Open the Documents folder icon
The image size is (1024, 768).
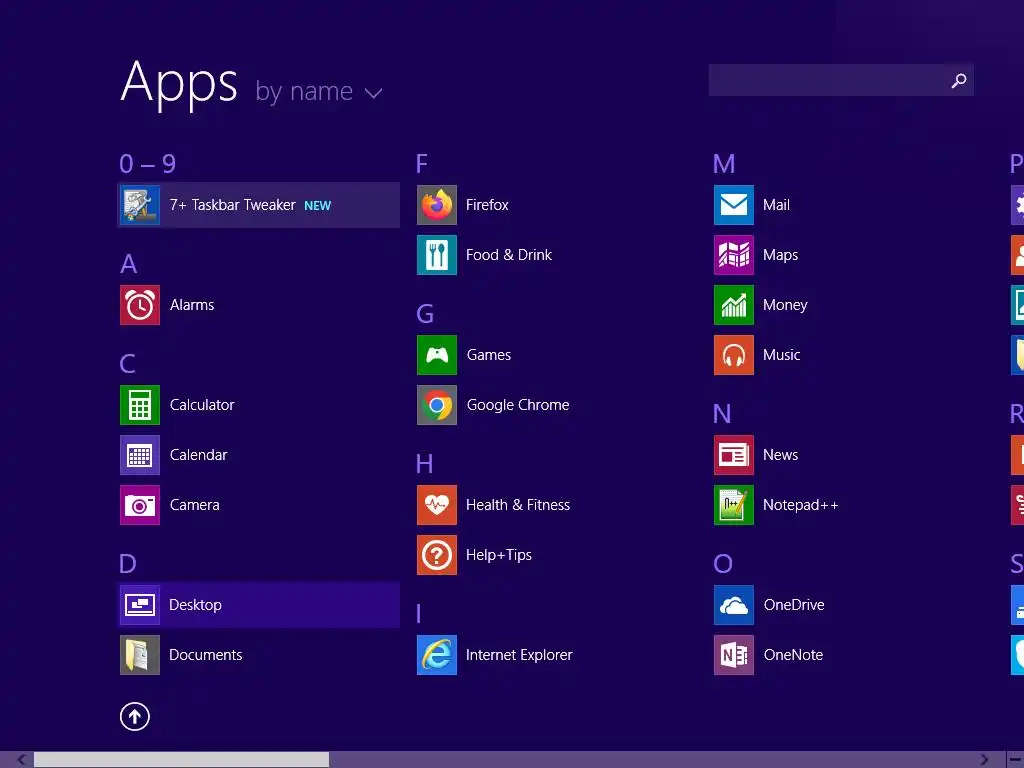(x=140, y=655)
